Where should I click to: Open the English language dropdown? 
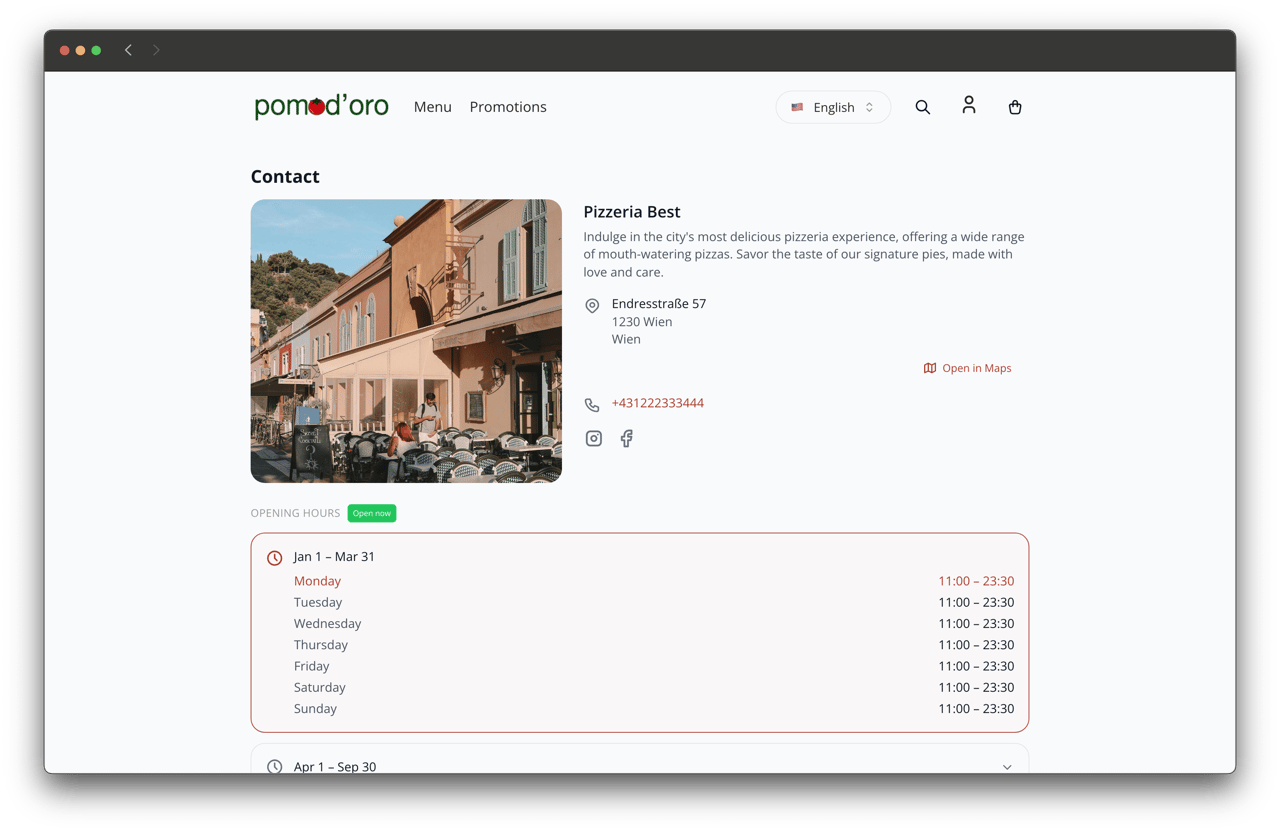click(x=833, y=107)
